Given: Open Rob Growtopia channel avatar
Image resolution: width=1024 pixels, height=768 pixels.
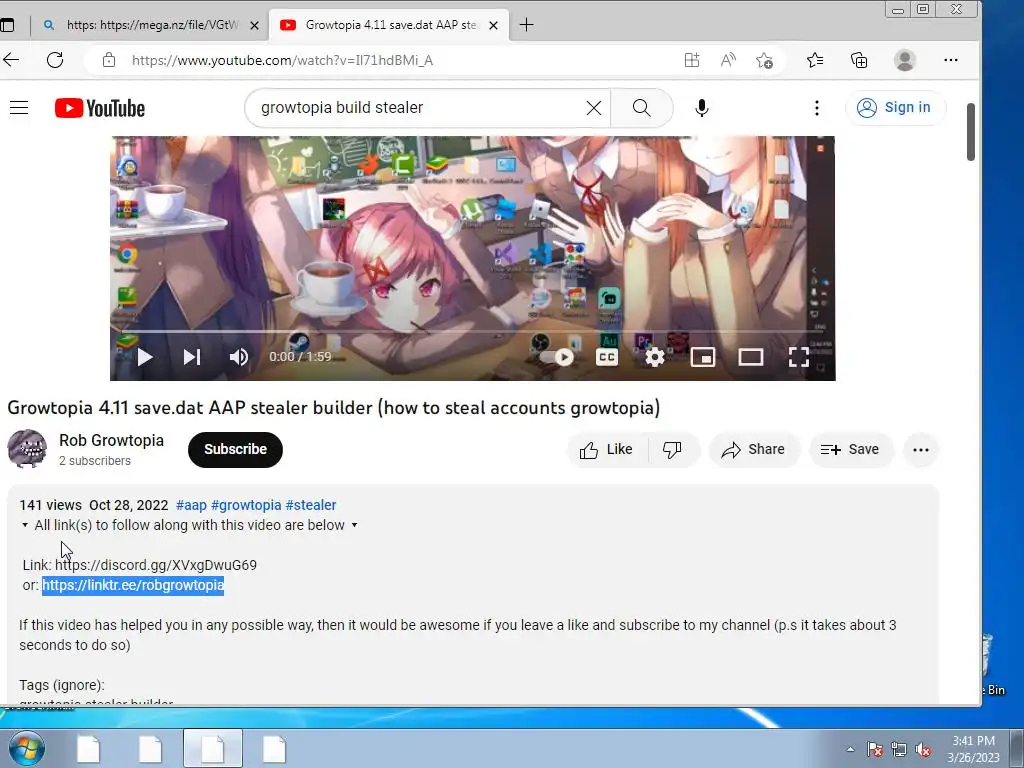Looking at the screenshot, I should click(x=27, y=449).
